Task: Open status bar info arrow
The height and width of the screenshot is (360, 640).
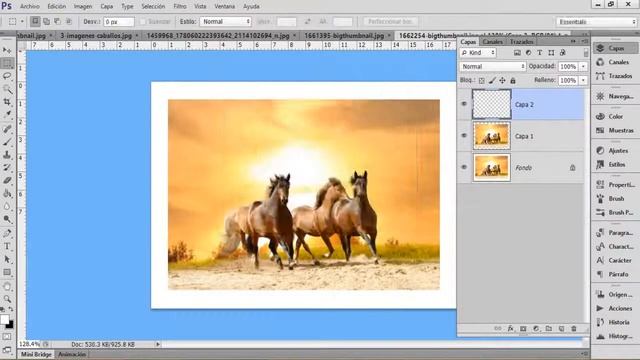Action: pos(158,344)
